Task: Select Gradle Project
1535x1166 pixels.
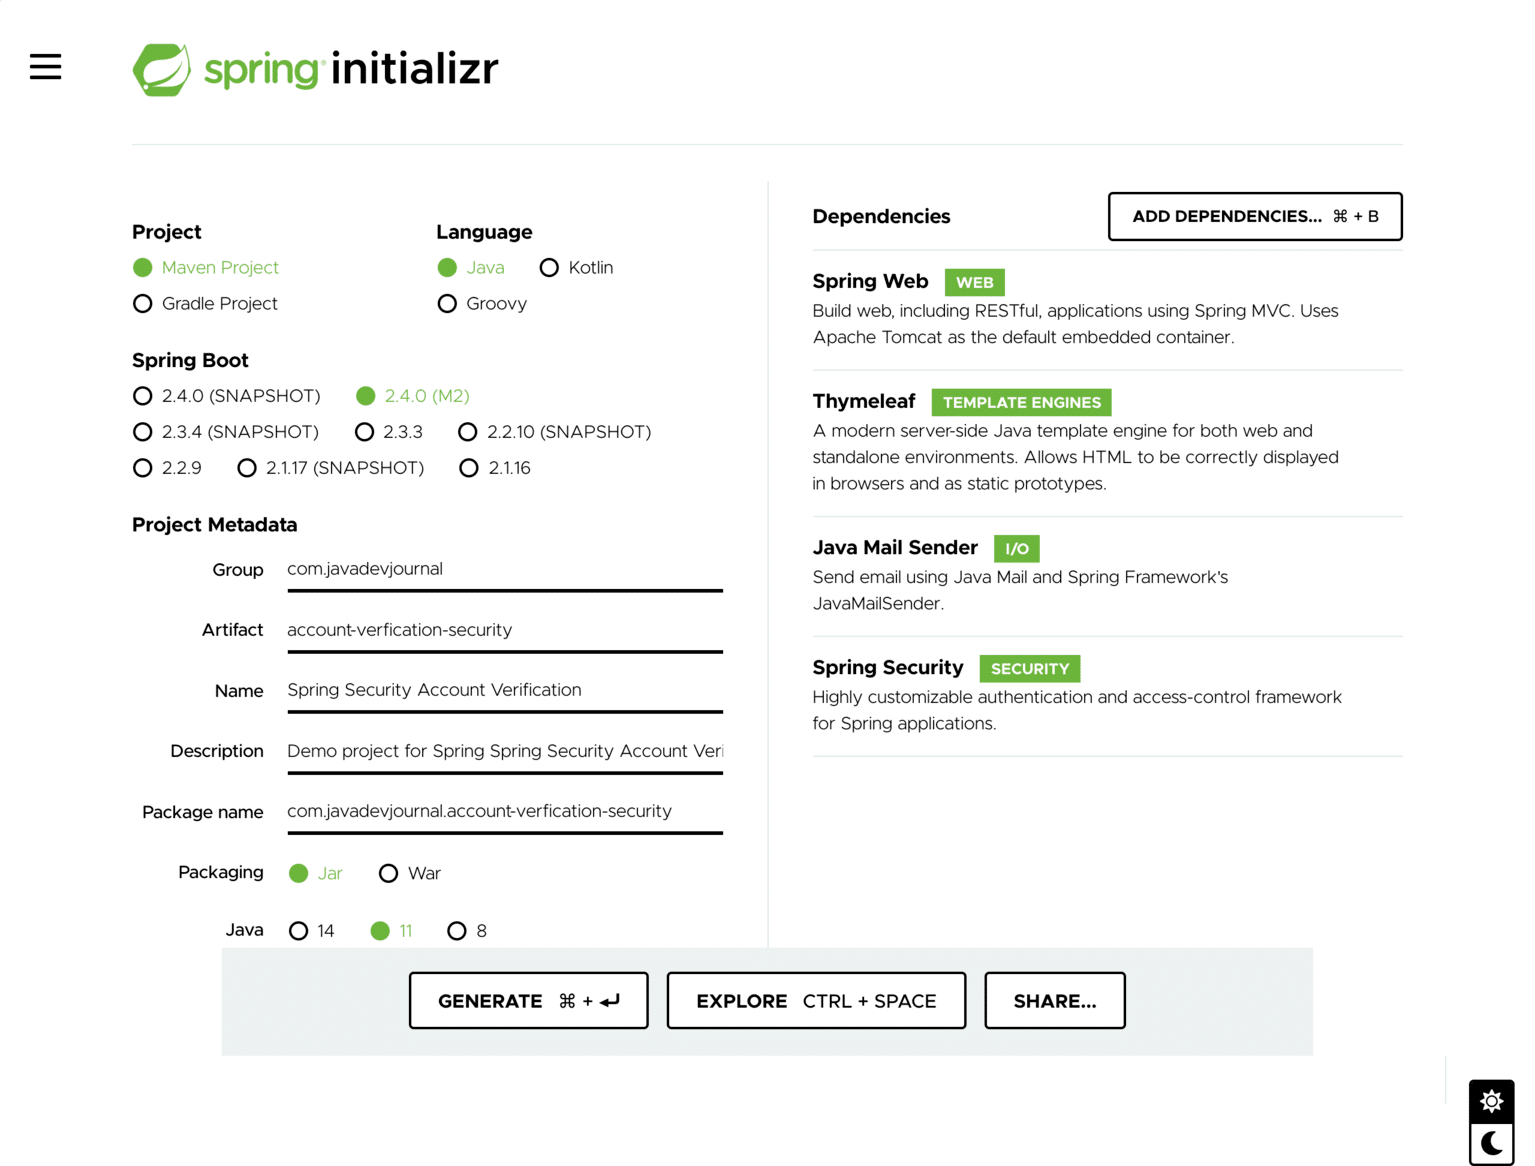Action: [x=142, y=303]
